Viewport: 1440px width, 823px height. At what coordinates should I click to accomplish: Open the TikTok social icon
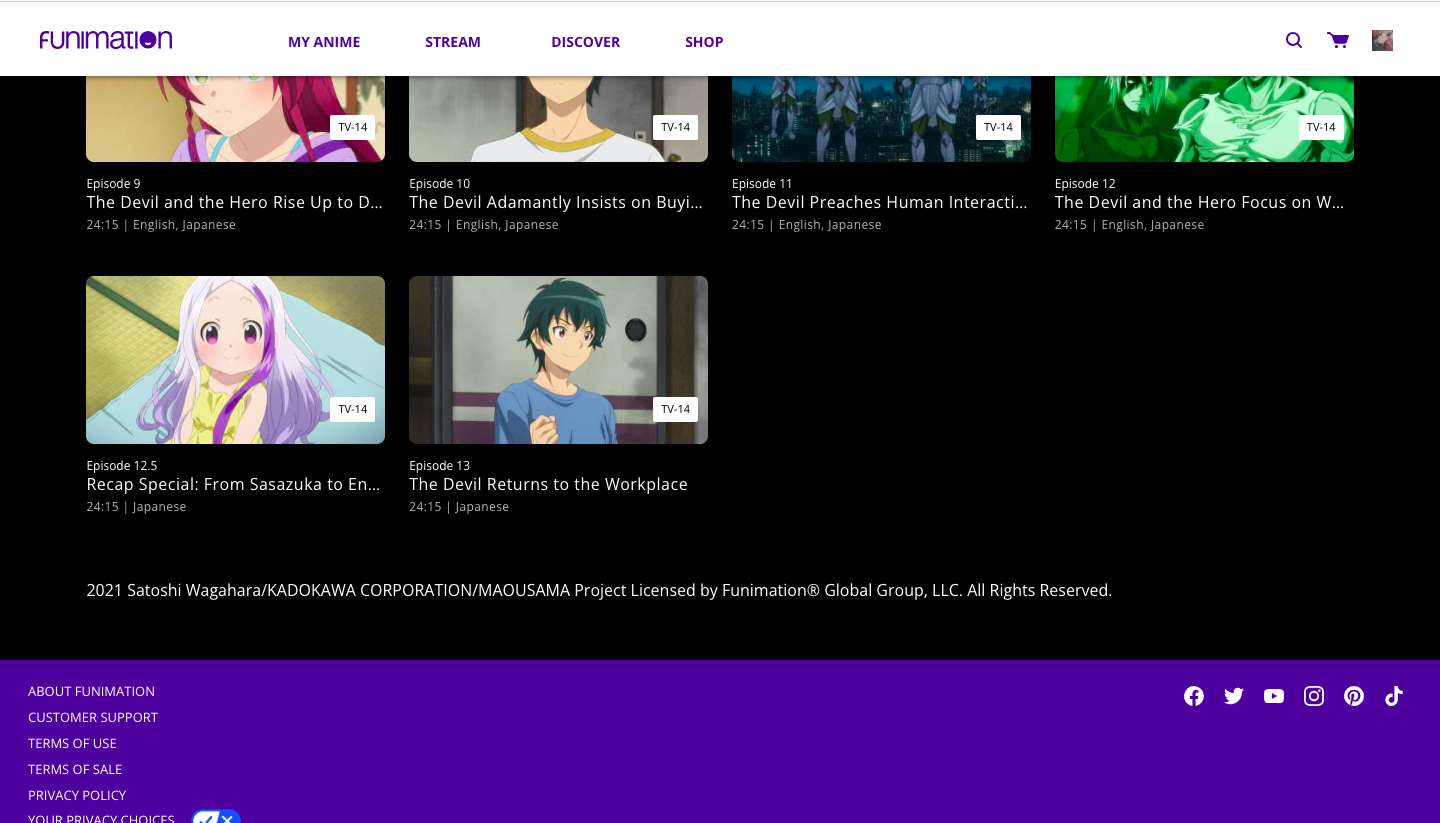point(1394,696)
